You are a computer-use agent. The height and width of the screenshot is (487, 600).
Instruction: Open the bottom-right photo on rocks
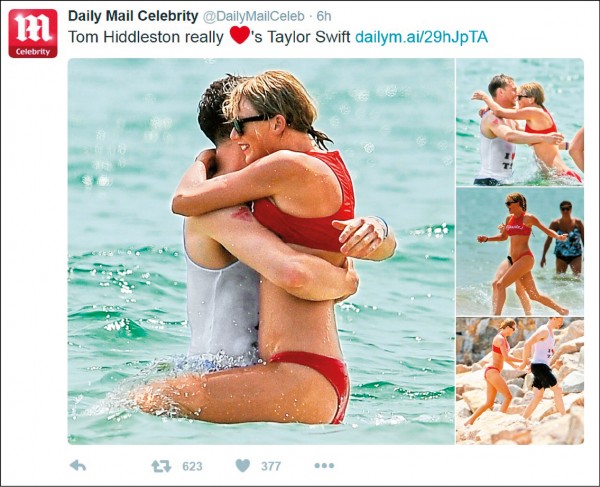520,381
